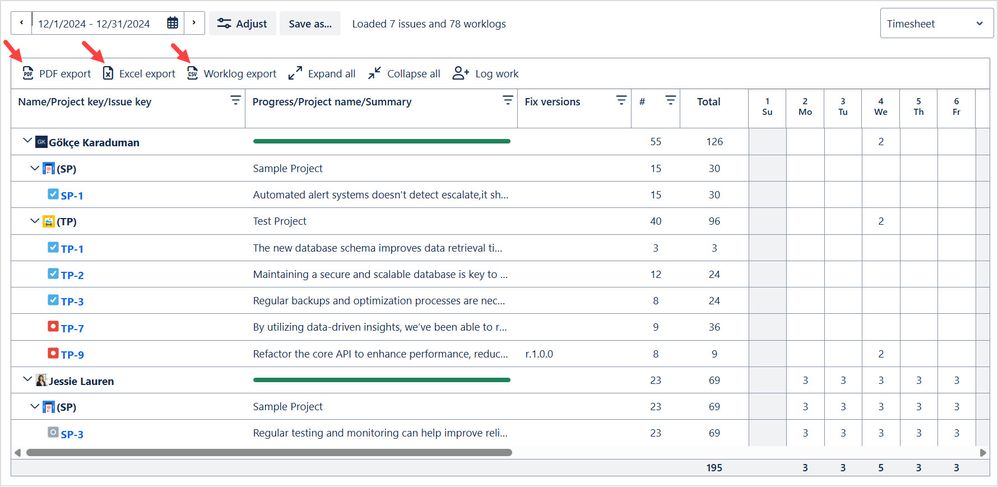998x487 pixels.
Task: Click summary 'Refactor the core API to enhance...'
Action: [x=381, y=354]
